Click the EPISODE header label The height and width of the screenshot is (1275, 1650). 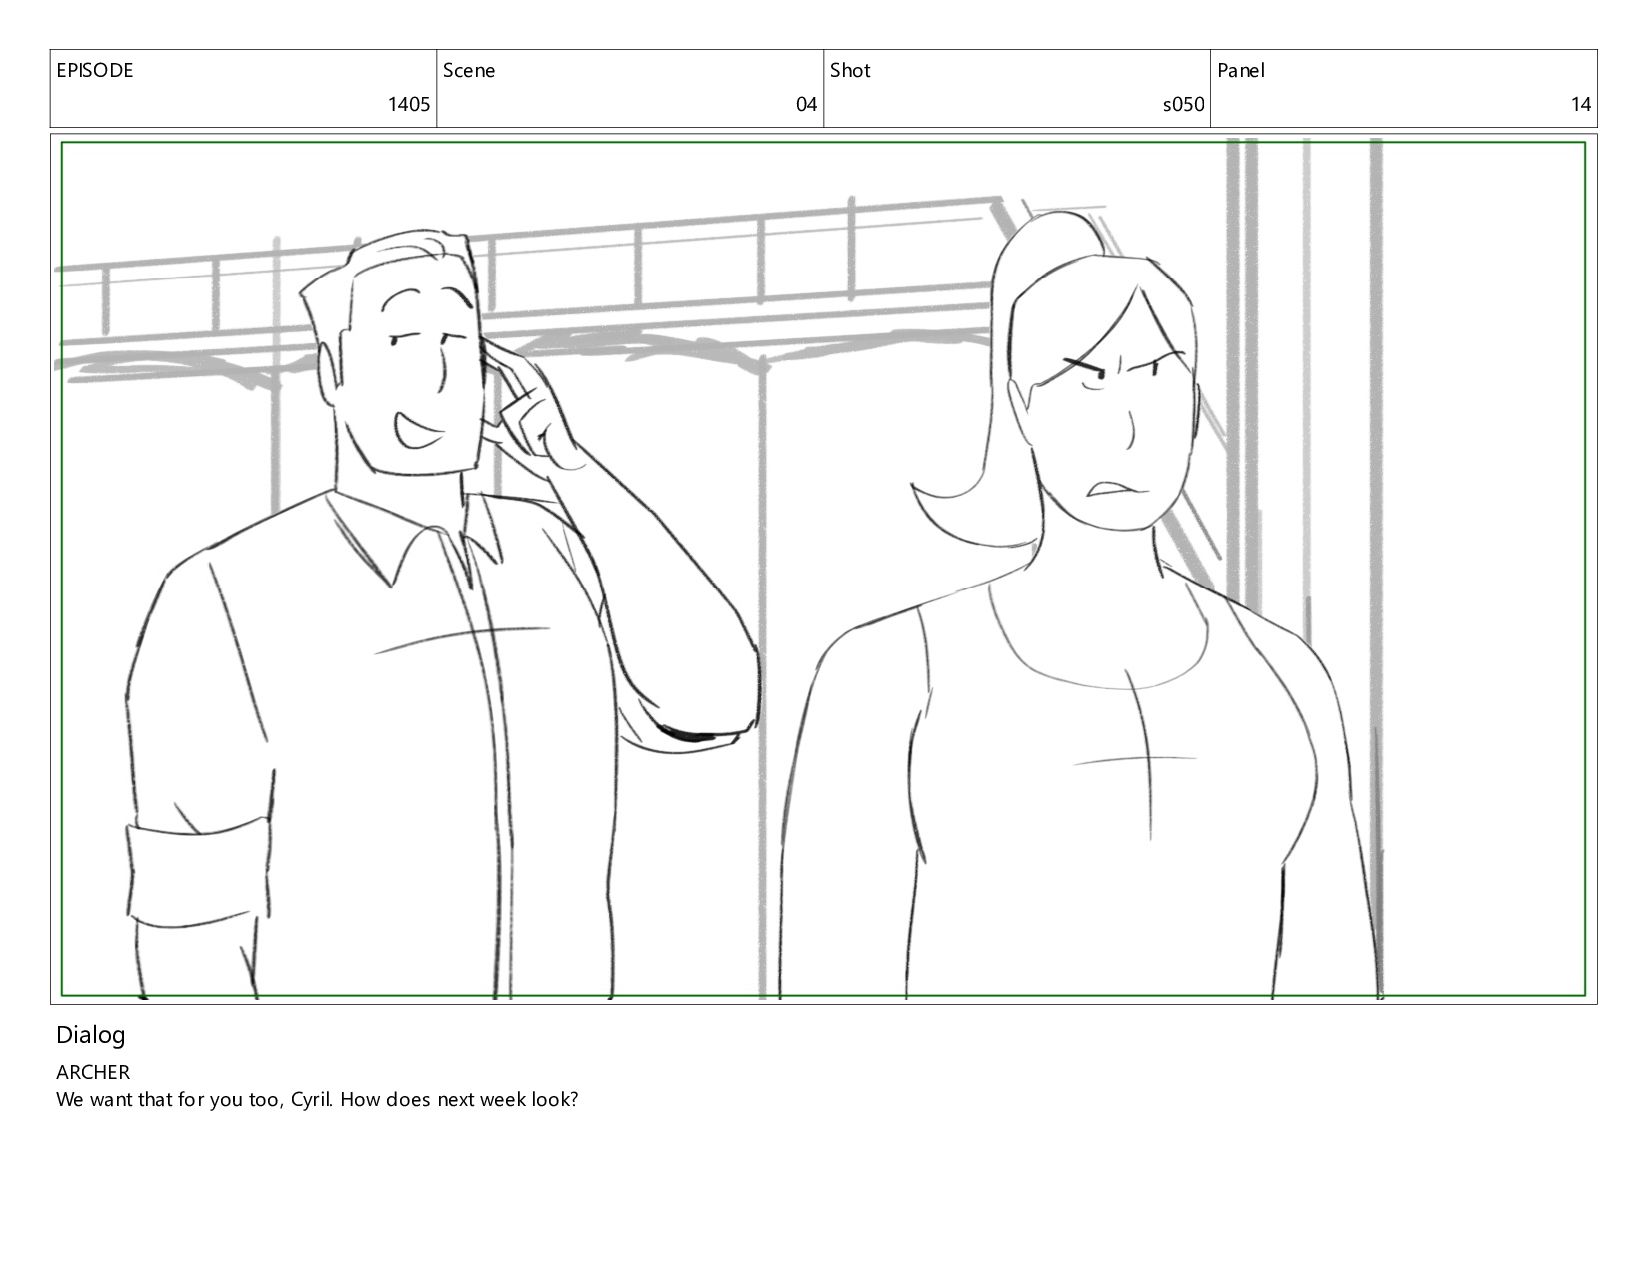pyautogui.click(x=94, y=71)
